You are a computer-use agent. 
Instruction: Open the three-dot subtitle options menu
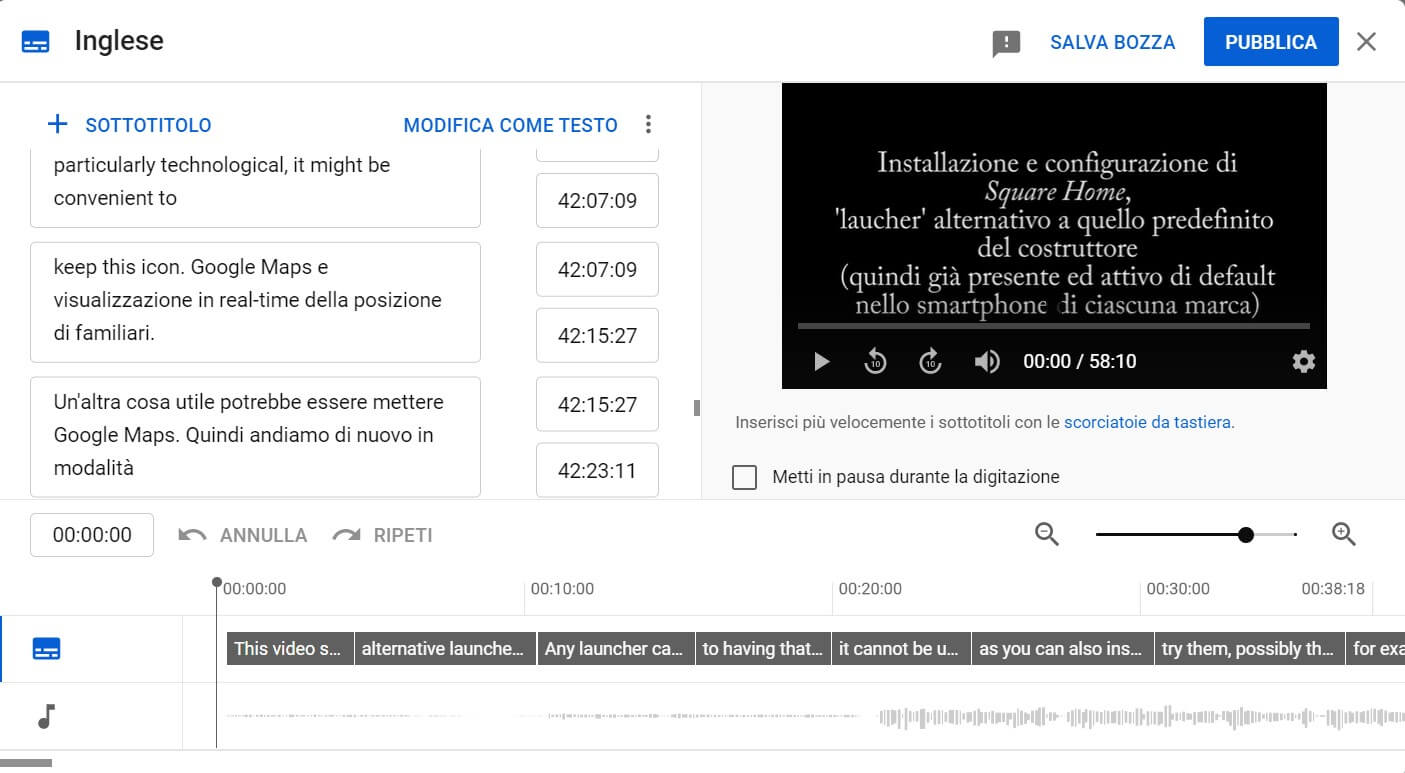pyautogui.click(x=648, y=125)
